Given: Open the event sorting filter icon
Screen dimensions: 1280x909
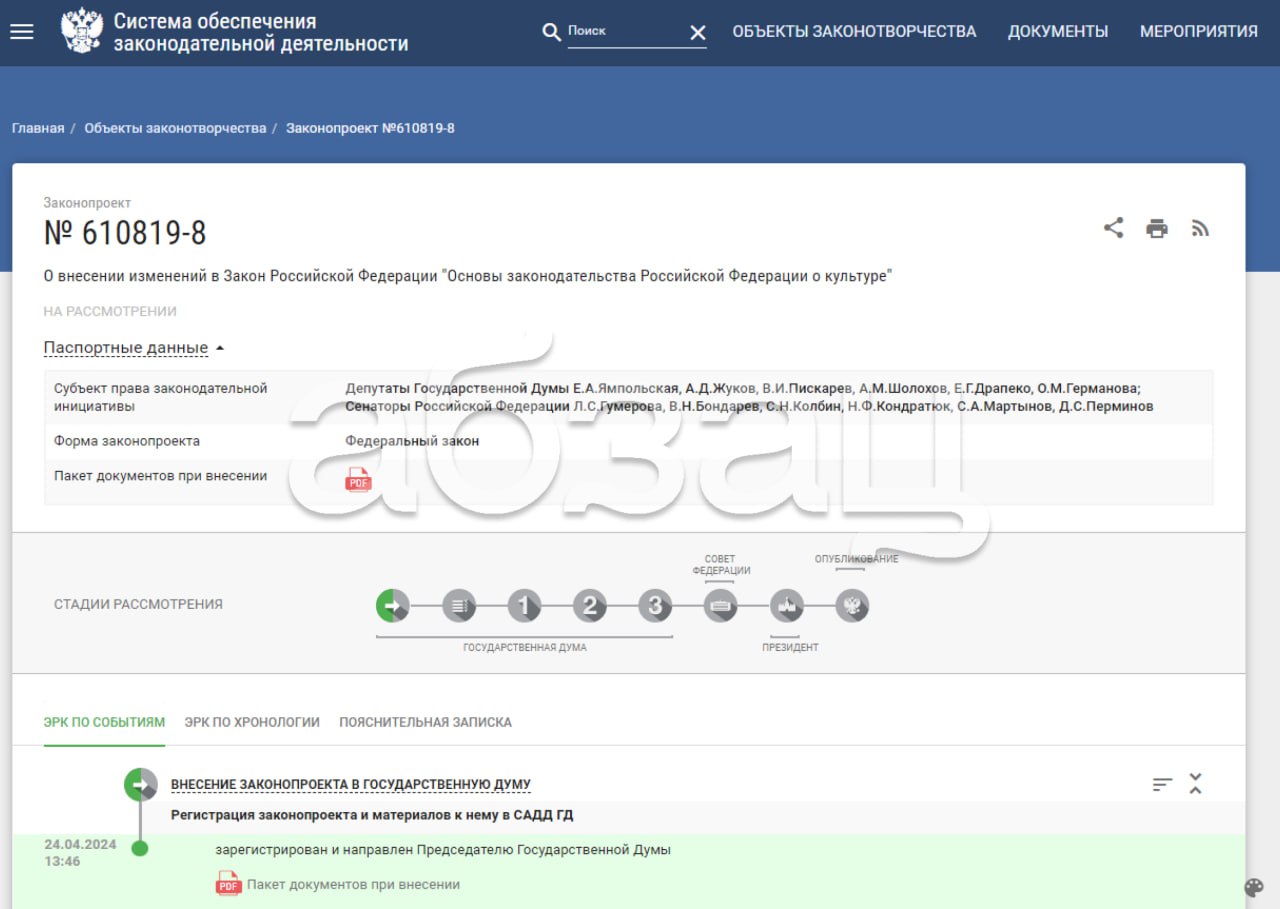Looking at the screenshot, I should pos(1162,784).
